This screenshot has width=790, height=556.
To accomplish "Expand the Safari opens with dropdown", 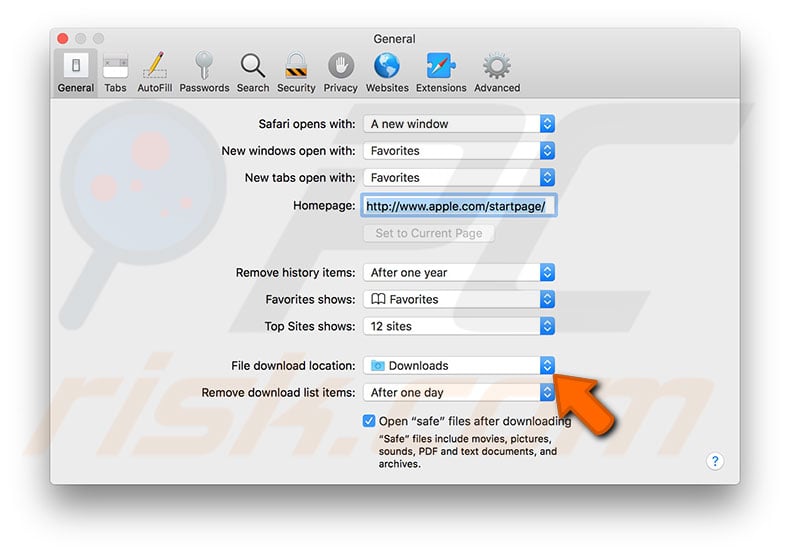I will [459, 124].
